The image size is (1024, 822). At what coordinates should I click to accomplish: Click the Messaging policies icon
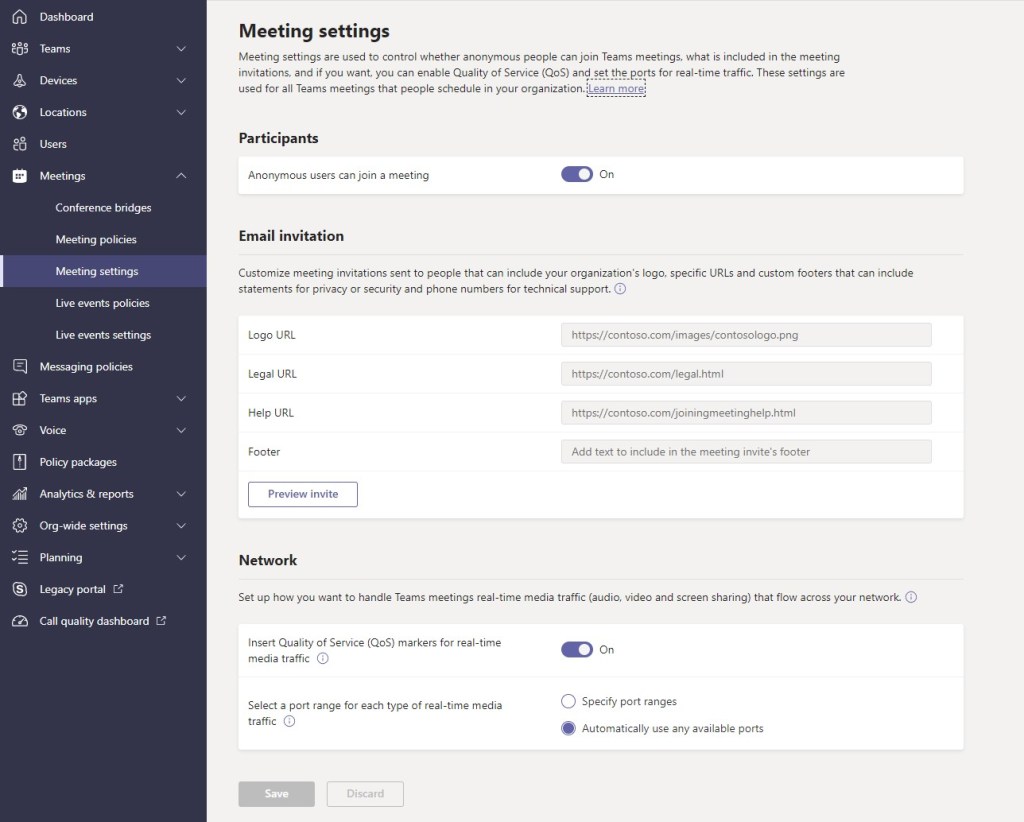(x=19, y=367)
